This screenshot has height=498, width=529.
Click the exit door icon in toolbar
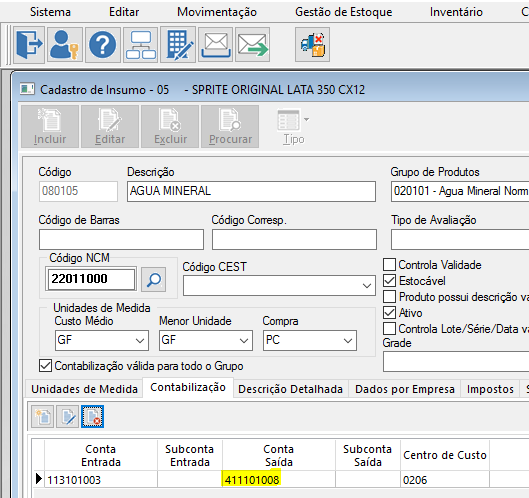point(29,45)
